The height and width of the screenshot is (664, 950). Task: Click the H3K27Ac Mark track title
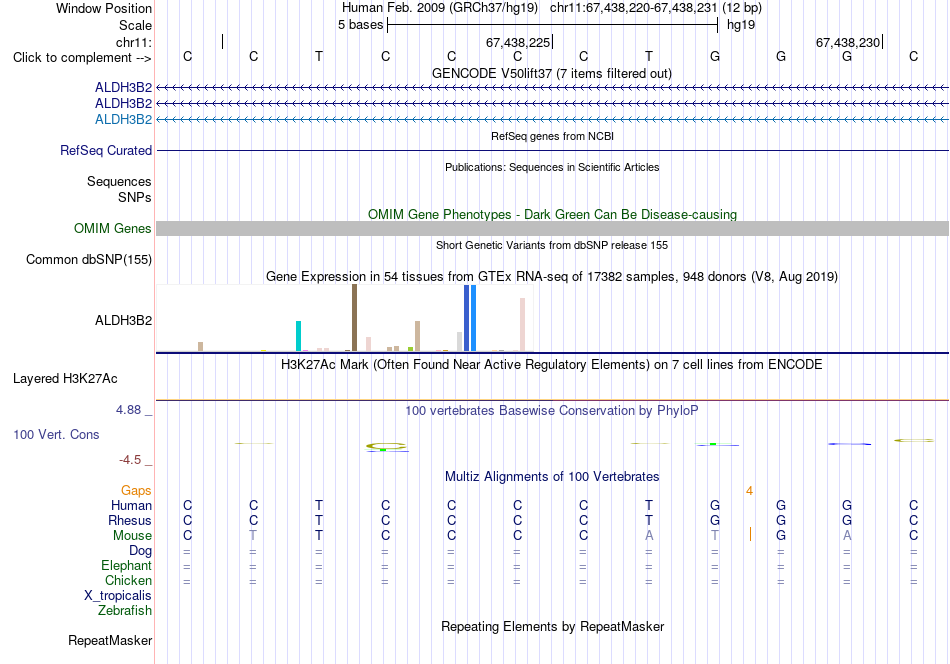tap(552, 365)
